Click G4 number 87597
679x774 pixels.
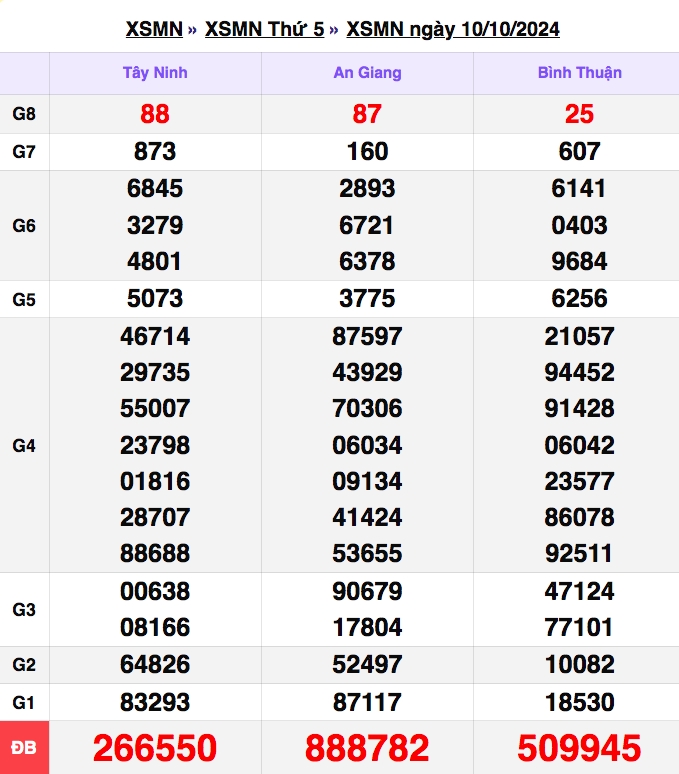pyautogui.click(x=367, y=336)
